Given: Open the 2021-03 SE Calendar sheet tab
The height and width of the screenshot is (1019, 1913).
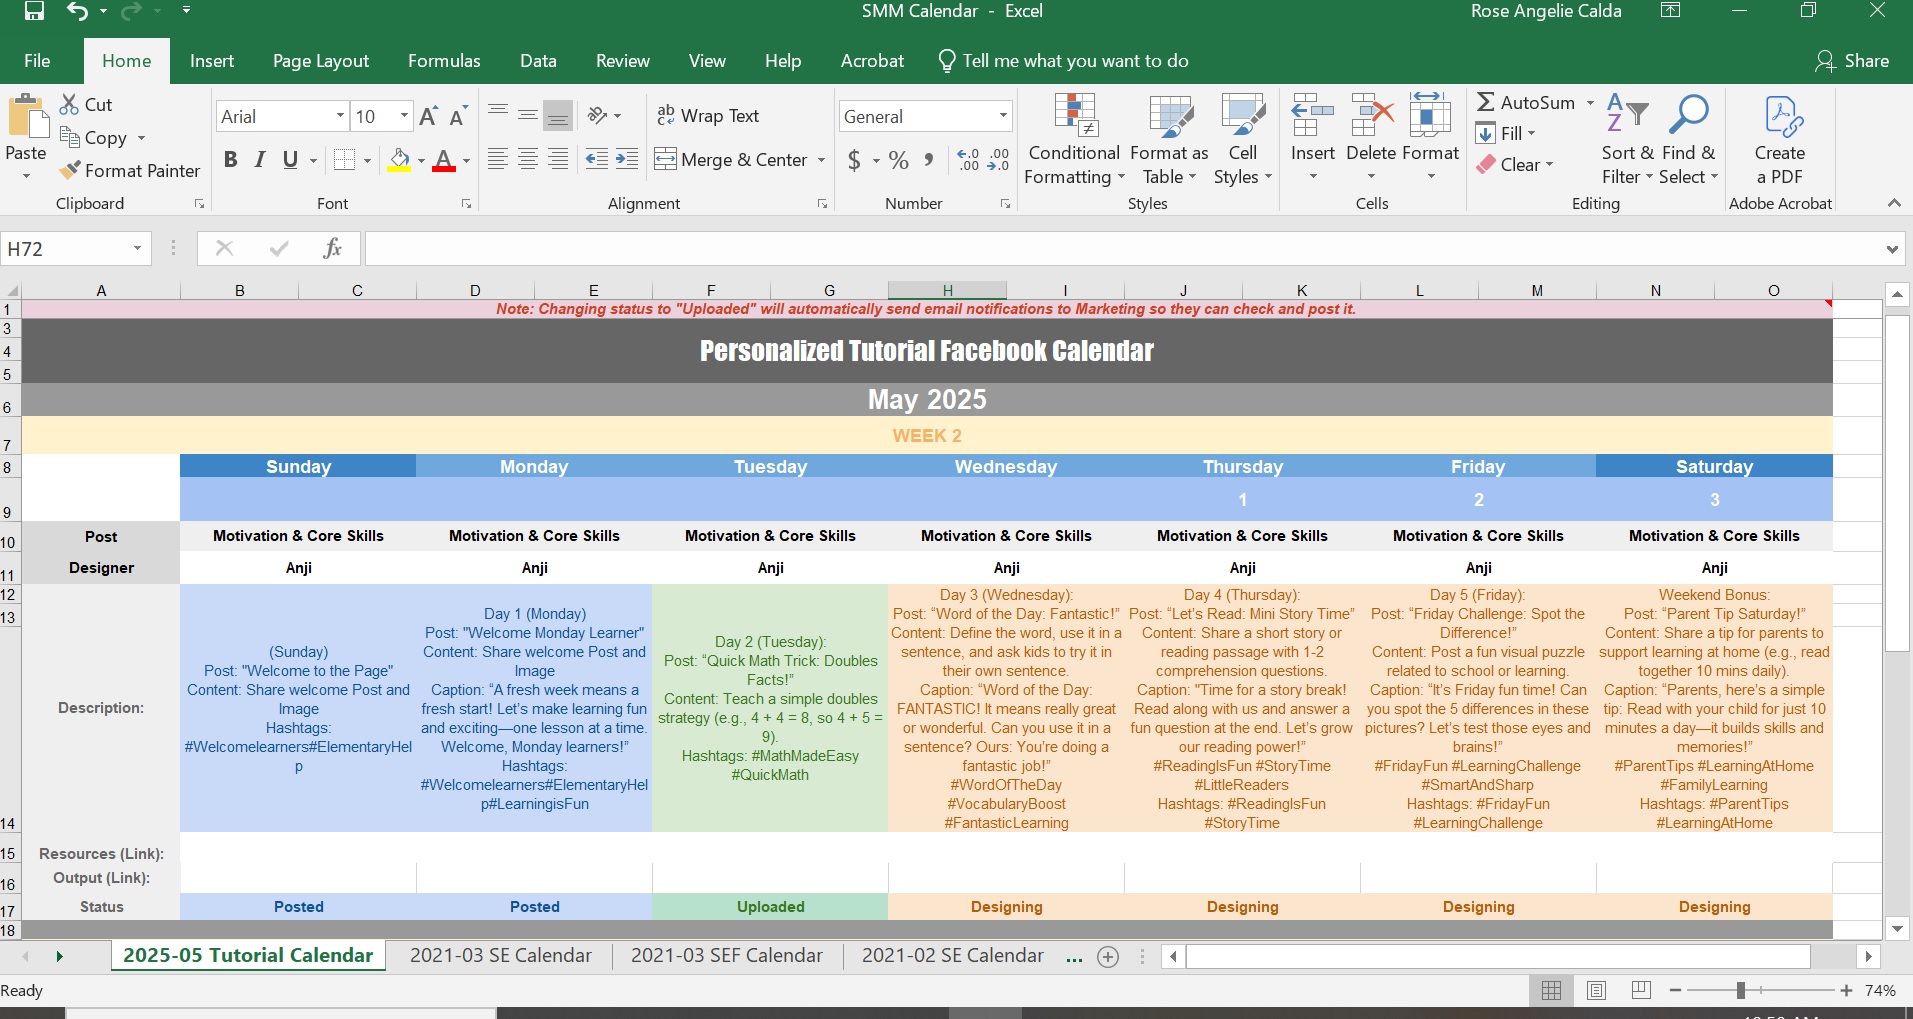Looking at the screenshot, I should tap(500, 956).
